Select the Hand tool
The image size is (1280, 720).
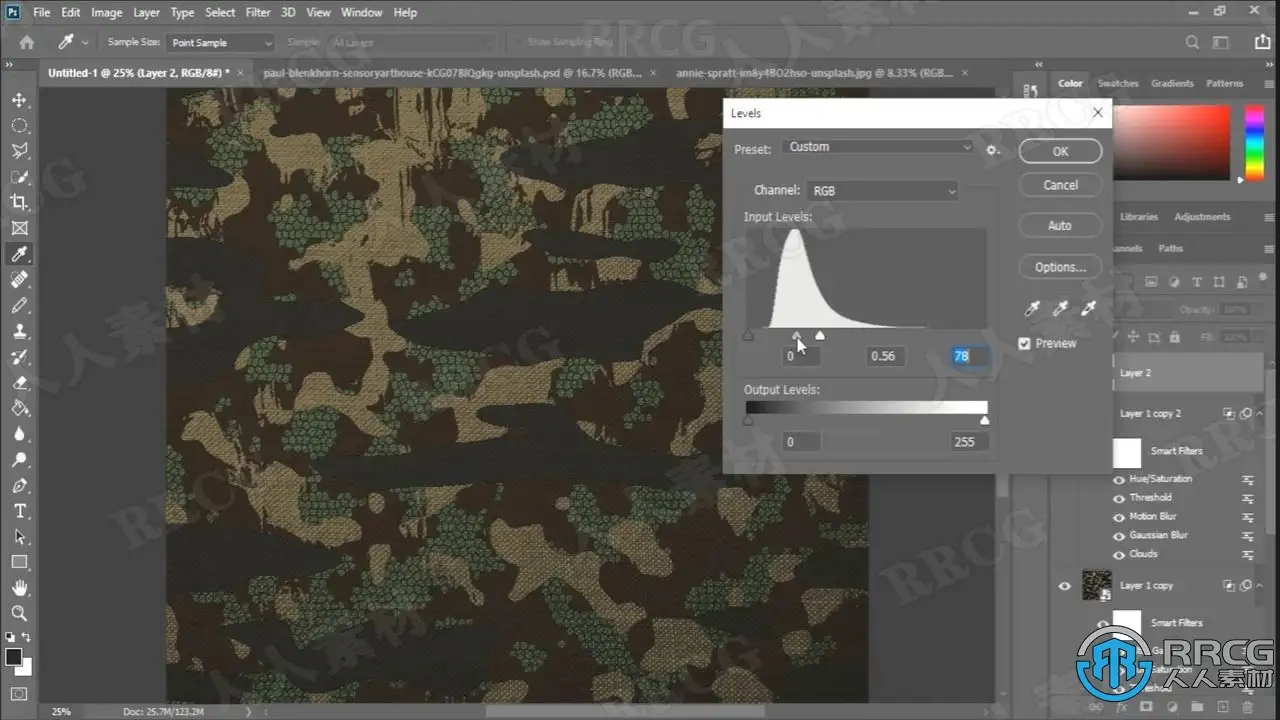click(19, 588)
